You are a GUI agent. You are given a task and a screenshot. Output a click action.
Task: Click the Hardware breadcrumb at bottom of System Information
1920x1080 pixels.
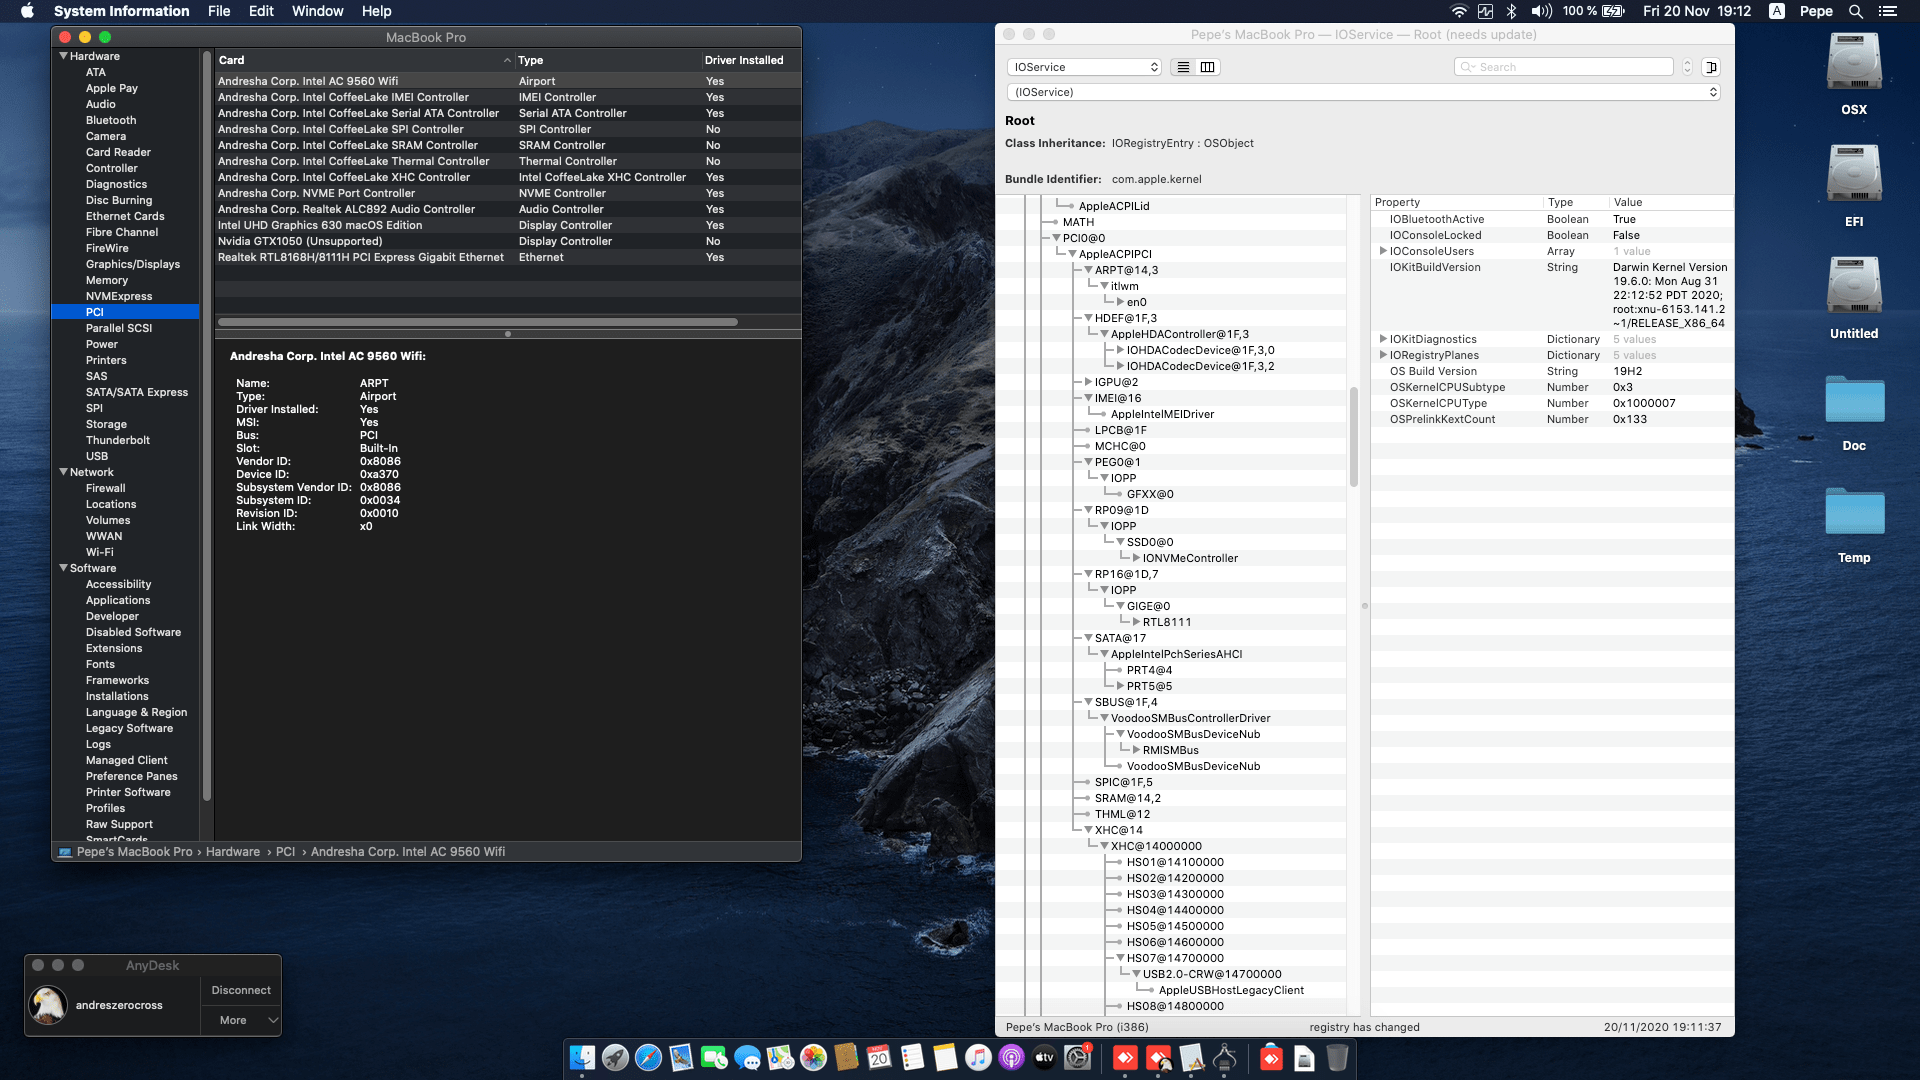pos(233,851)
